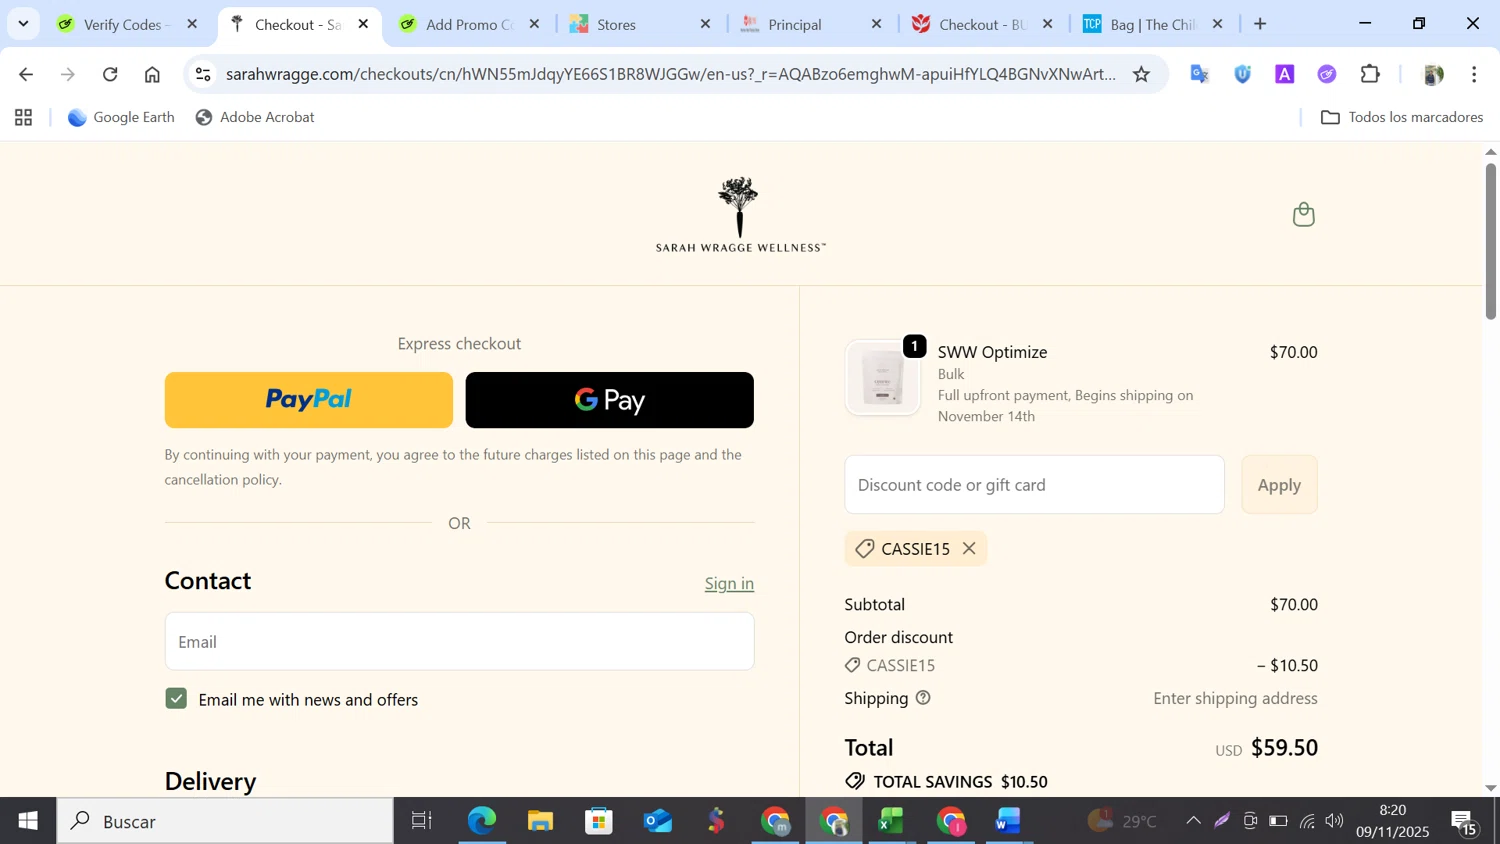Open the notification center icon
This screenshot has height=844, width=1500.
tap(1465, 823)
